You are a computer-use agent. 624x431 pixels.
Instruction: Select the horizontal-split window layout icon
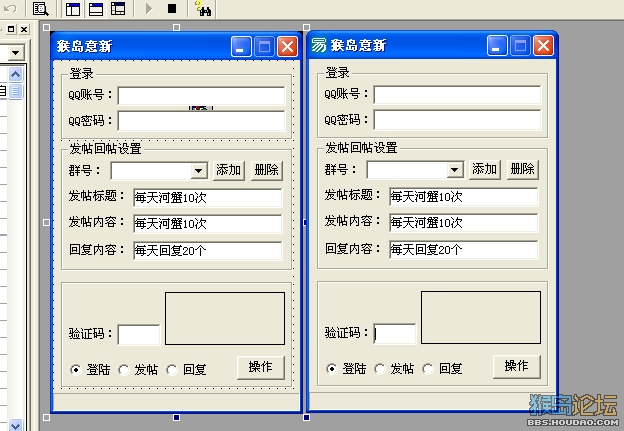[x=96, y=9]
